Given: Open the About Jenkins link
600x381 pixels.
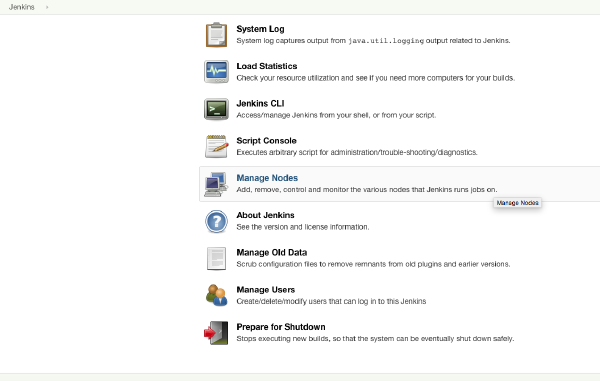Looking at the screenshot, I should (x=266, y=215).
